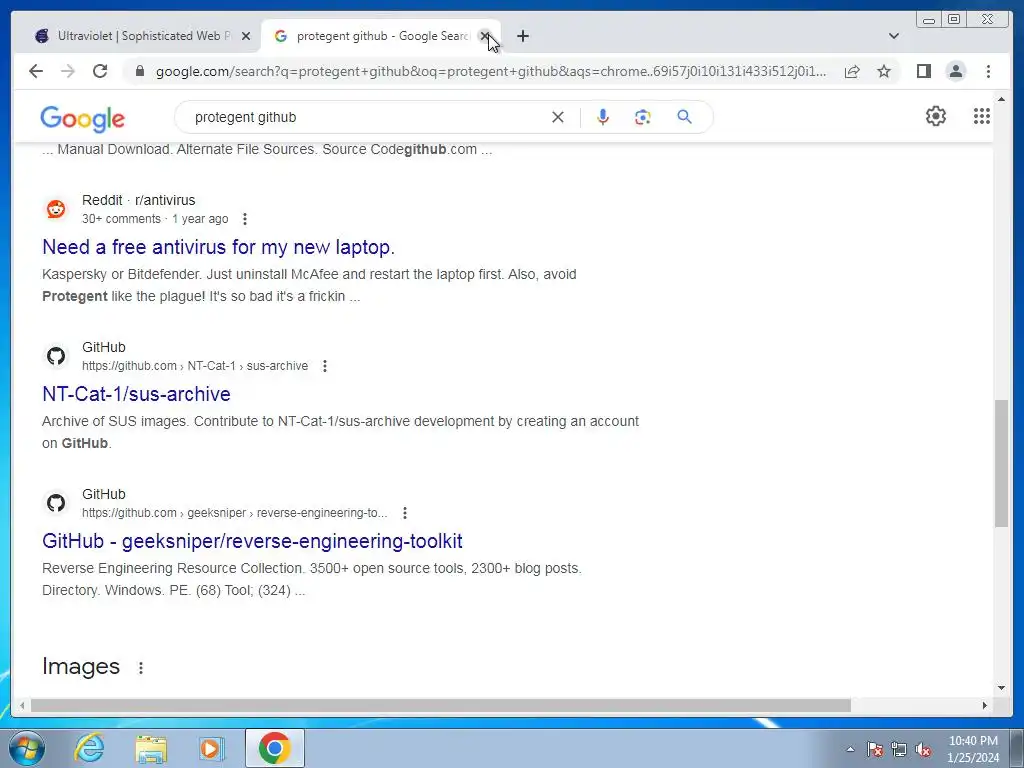This screenshot has height=768, width=1024.
Task: Click the github.com NT-Cat-1 sus-archive URL
Action: tap(195, 366)
